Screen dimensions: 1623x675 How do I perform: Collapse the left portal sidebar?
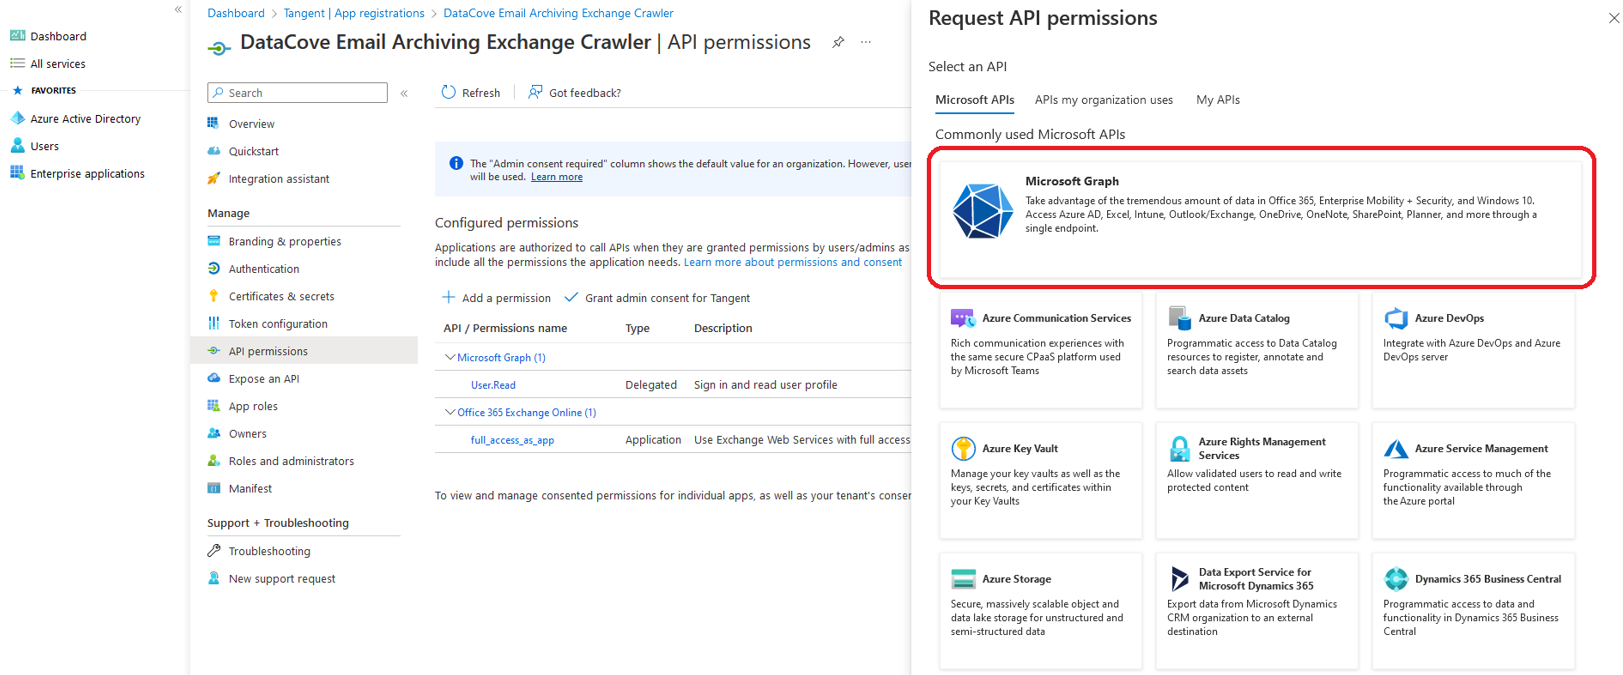coord(178,9)
